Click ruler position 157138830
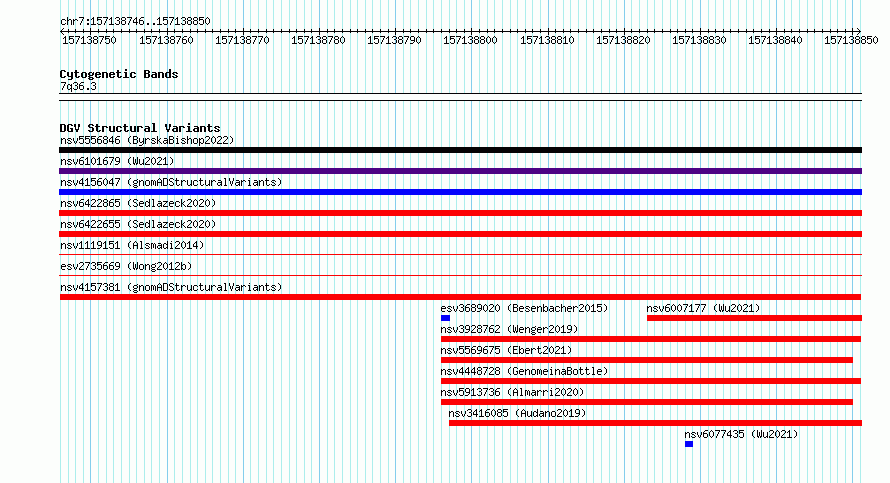Screen dimensions: 890x483 pyautogui.click(x=699, y=40)
